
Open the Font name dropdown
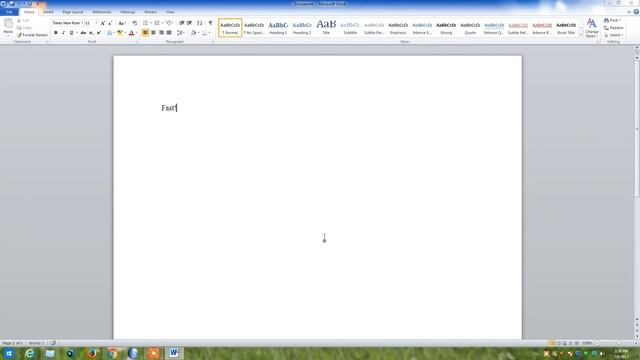(x=82, y=23)
